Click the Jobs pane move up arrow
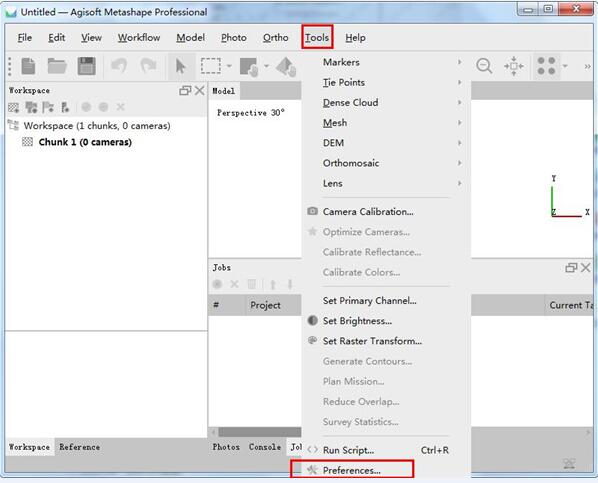The width and height of the screenshot is (598, 483). click(x=273, y=285)
